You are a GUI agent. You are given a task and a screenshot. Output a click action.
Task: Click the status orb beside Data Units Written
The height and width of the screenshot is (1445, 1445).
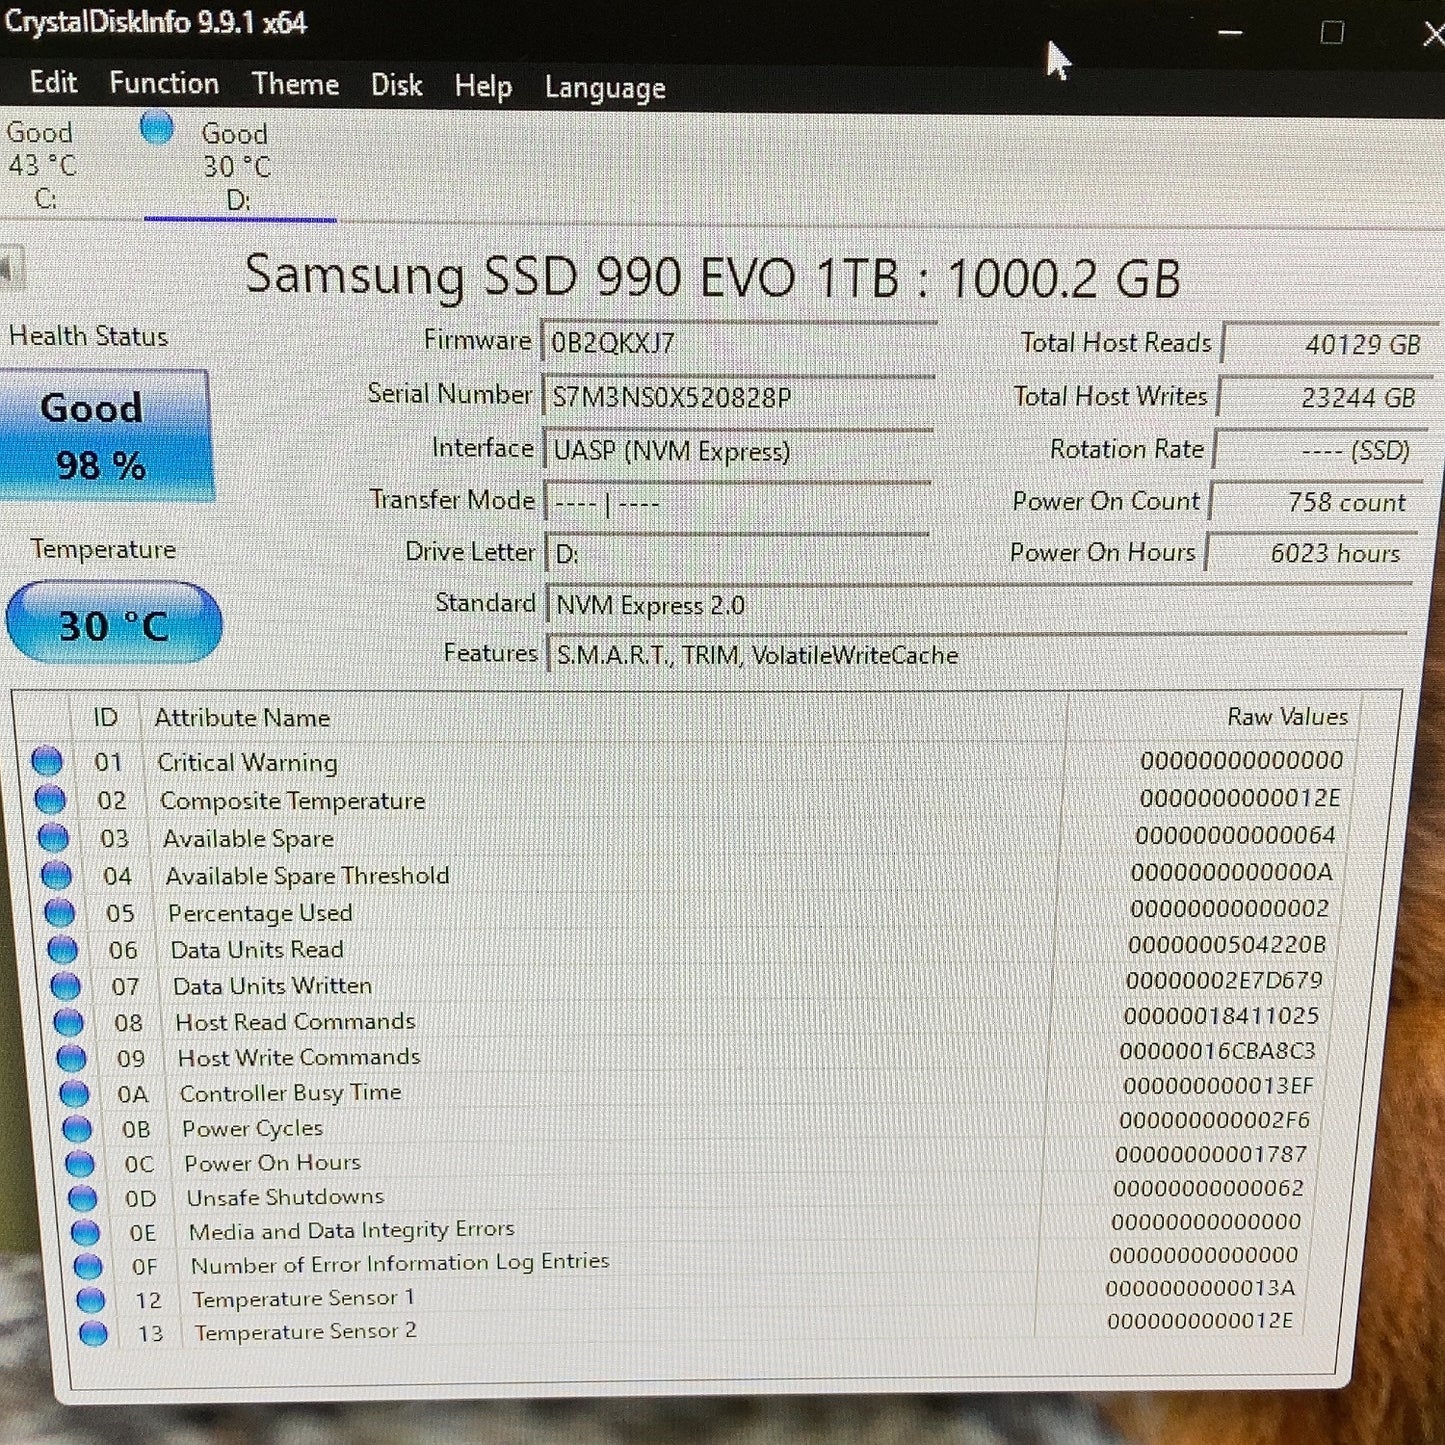coord(65,986)
